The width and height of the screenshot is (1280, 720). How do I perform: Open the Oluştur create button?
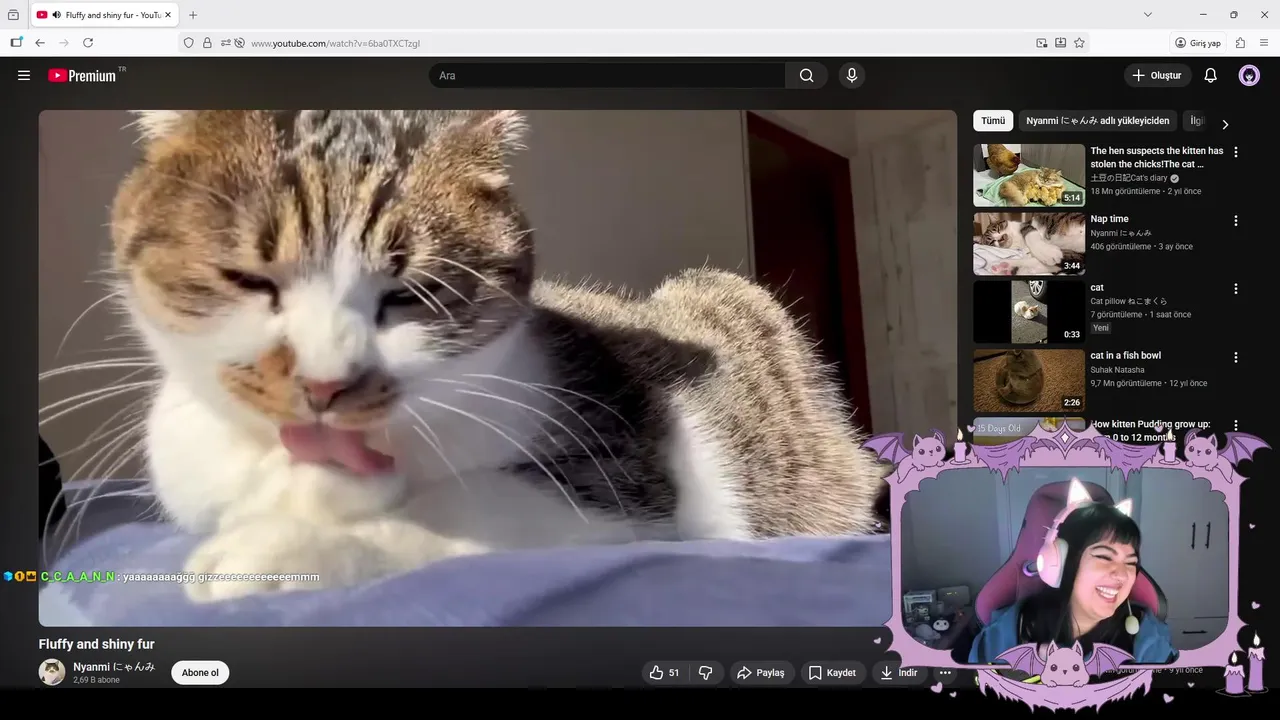(1157, 75)
